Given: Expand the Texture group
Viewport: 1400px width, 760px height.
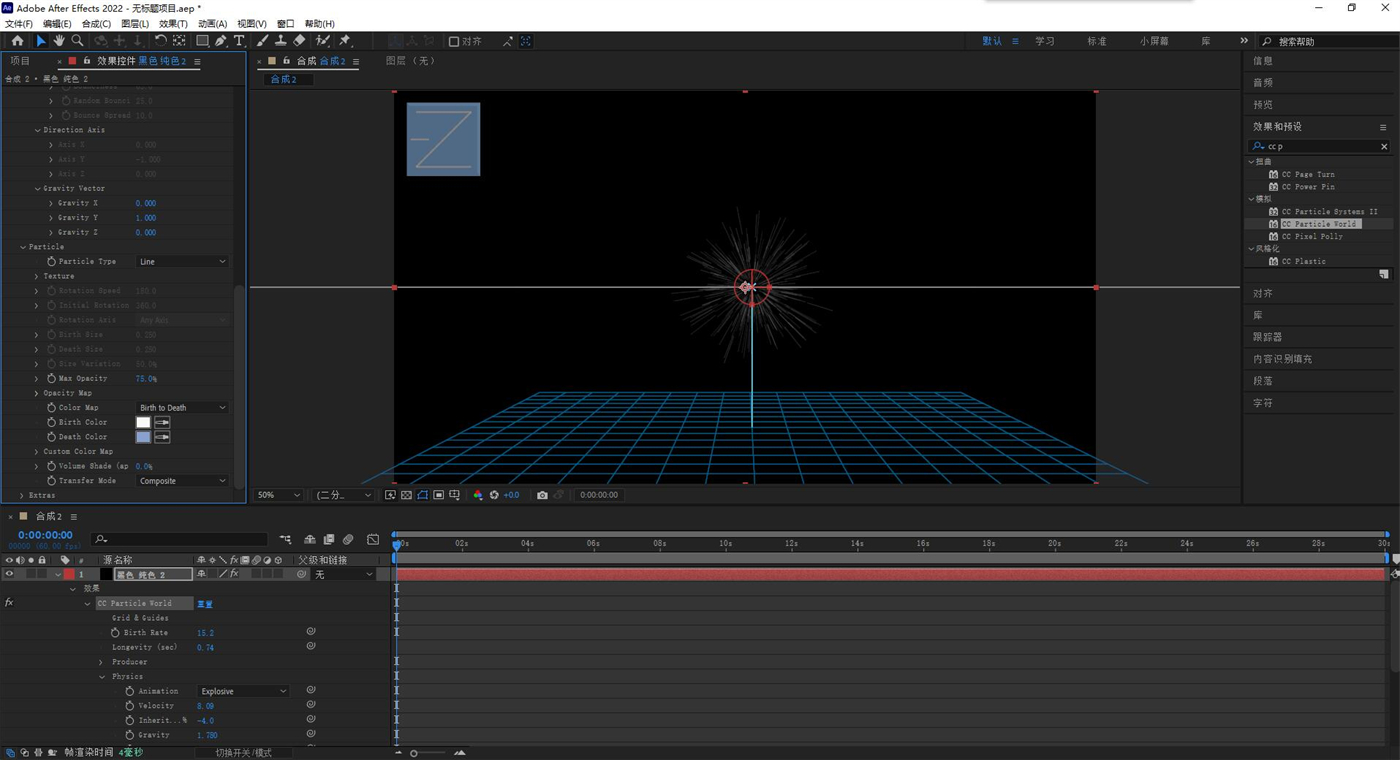Looking at the screenshot, I should [x=37, y=276].
